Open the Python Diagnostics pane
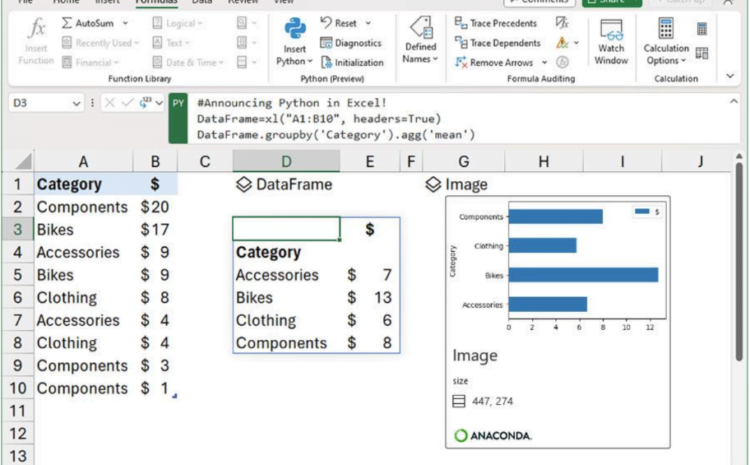Viewport: 750px width, 465px height. 351,43
